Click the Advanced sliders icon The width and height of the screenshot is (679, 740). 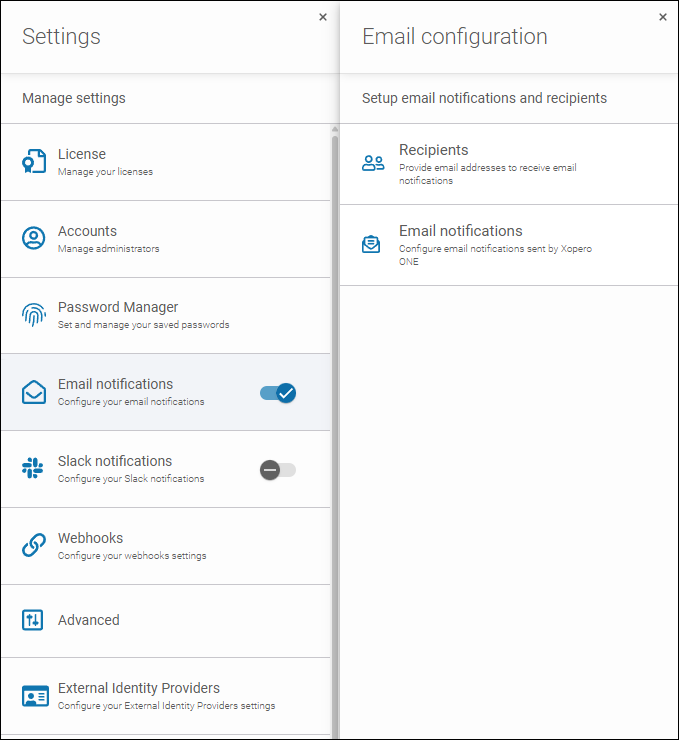click(x=33, y=620)
